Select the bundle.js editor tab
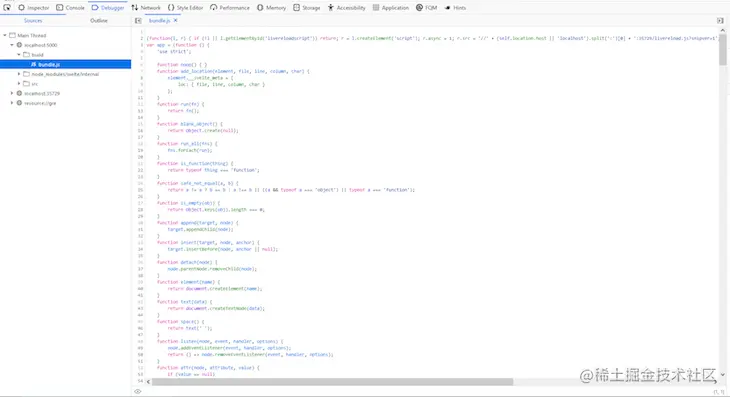This screenshot has height=397, width=730. (159, 20)
